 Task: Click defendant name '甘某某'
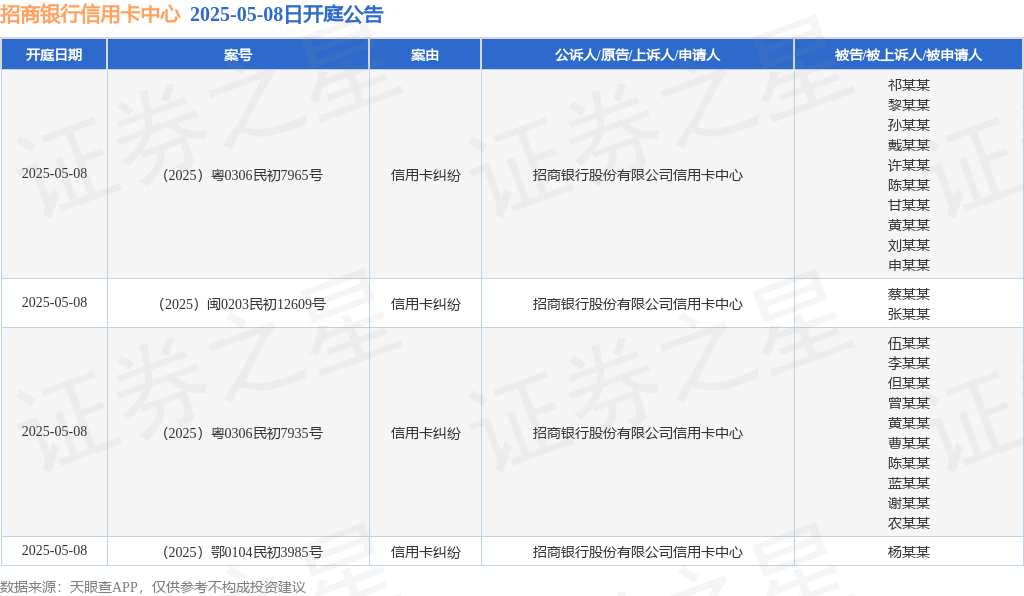pos(908,205)
